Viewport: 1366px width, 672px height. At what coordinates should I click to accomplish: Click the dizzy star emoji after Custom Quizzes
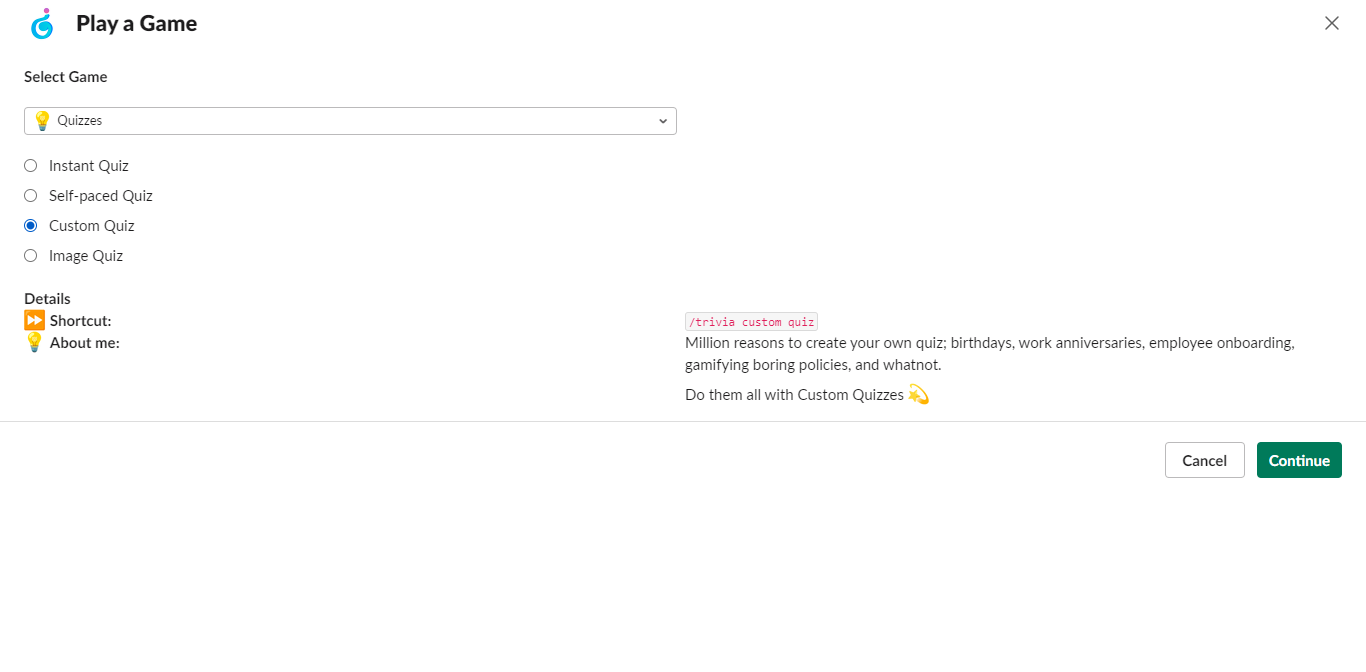point(919,394)
